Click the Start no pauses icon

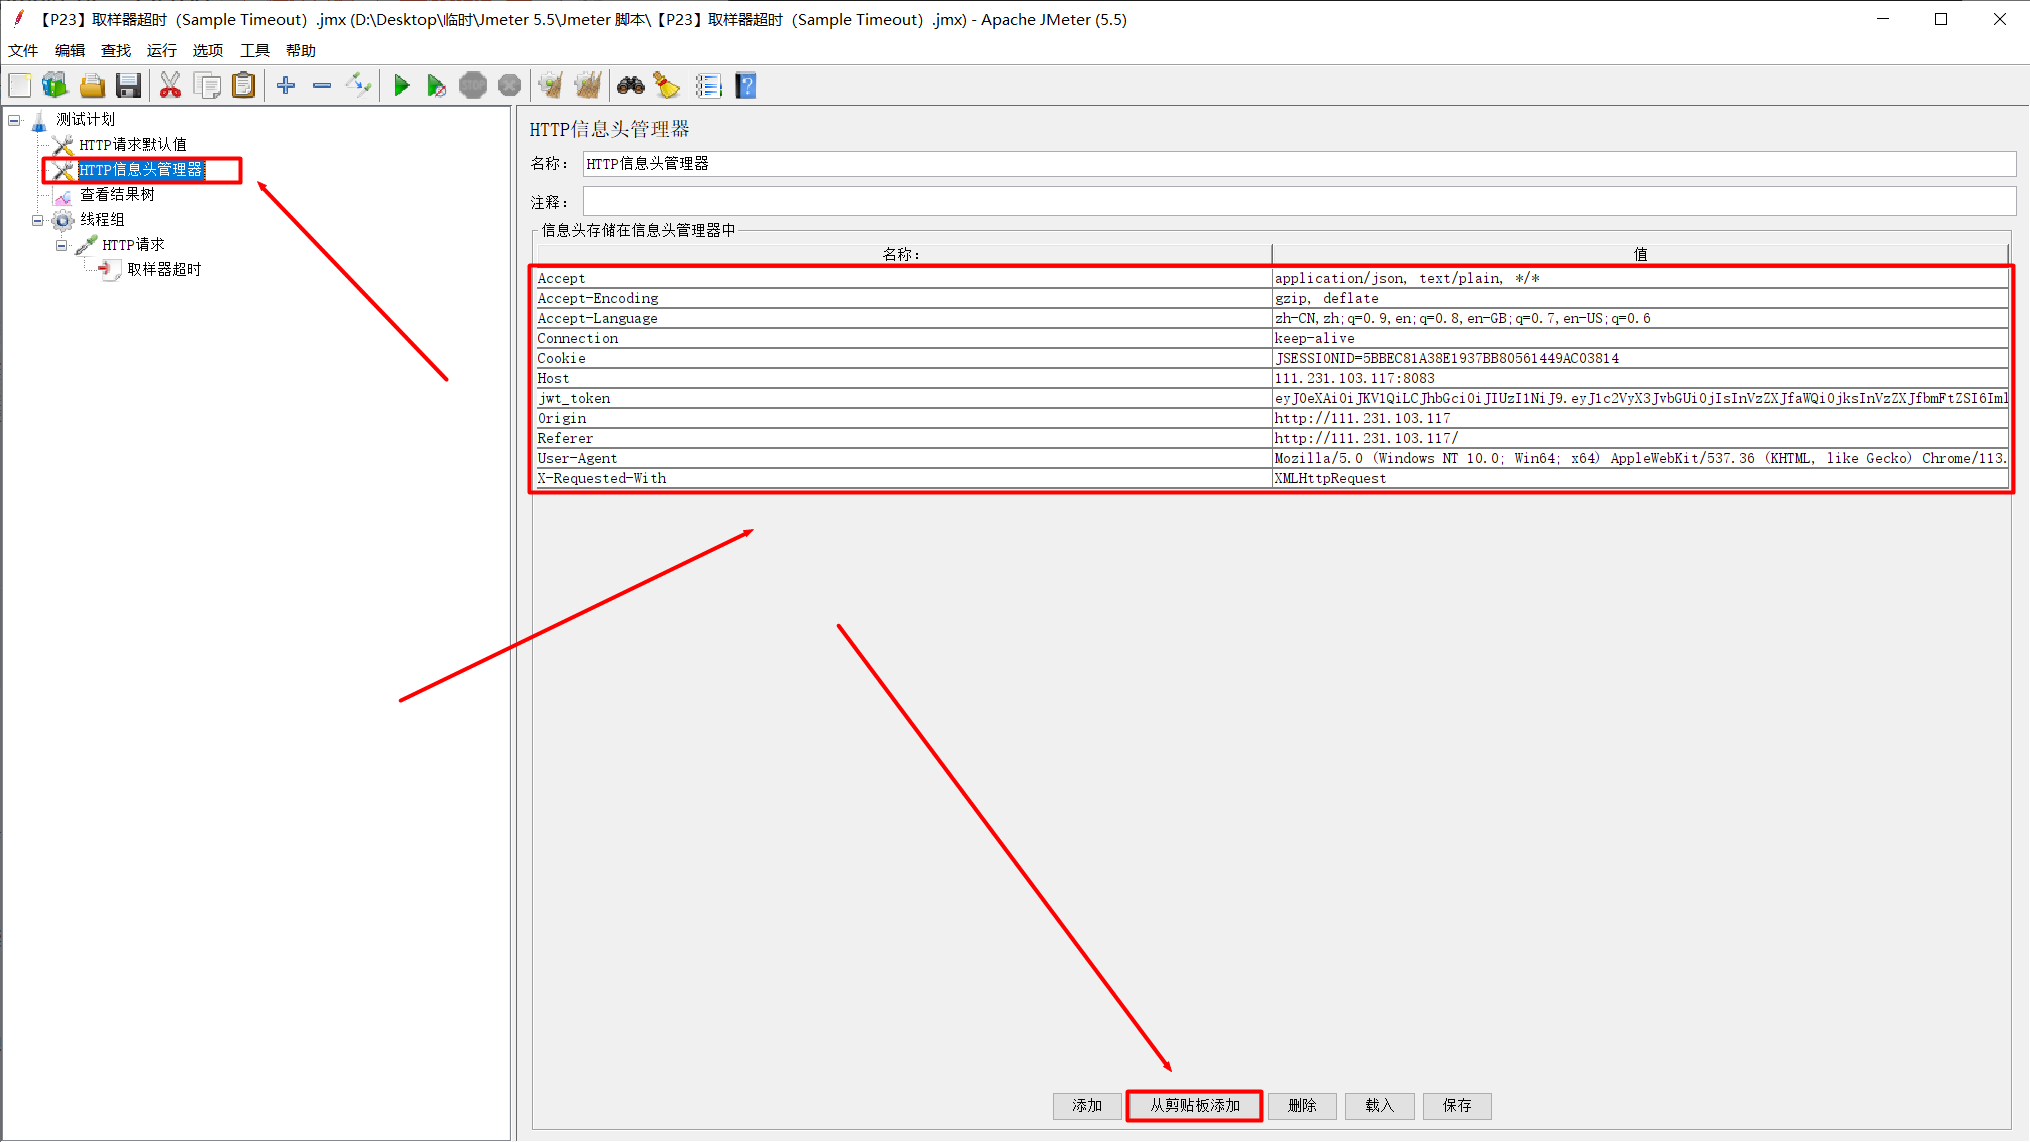pyautogui.click(x=436, y=86)
